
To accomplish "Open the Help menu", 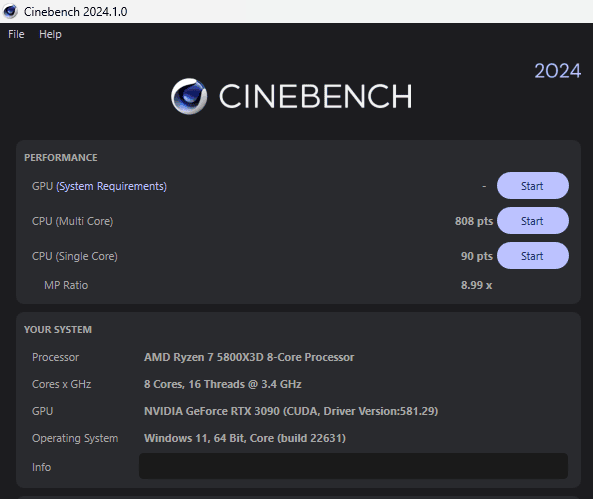I will pos(50,34).
